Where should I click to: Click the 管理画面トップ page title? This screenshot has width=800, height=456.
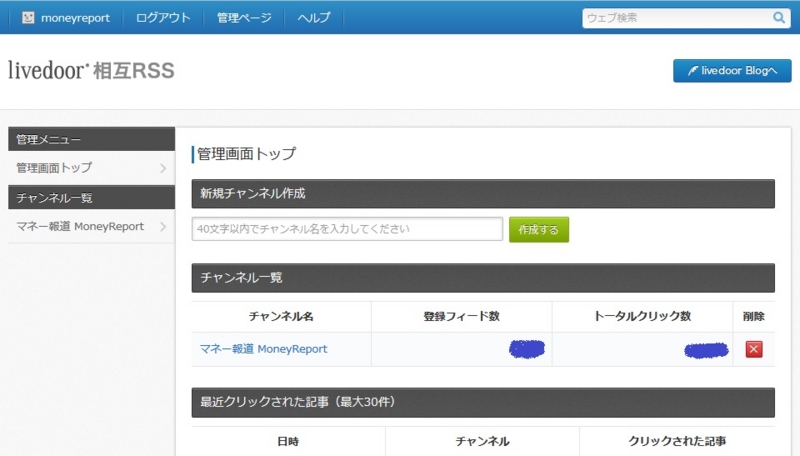click(x=246, y=154)
